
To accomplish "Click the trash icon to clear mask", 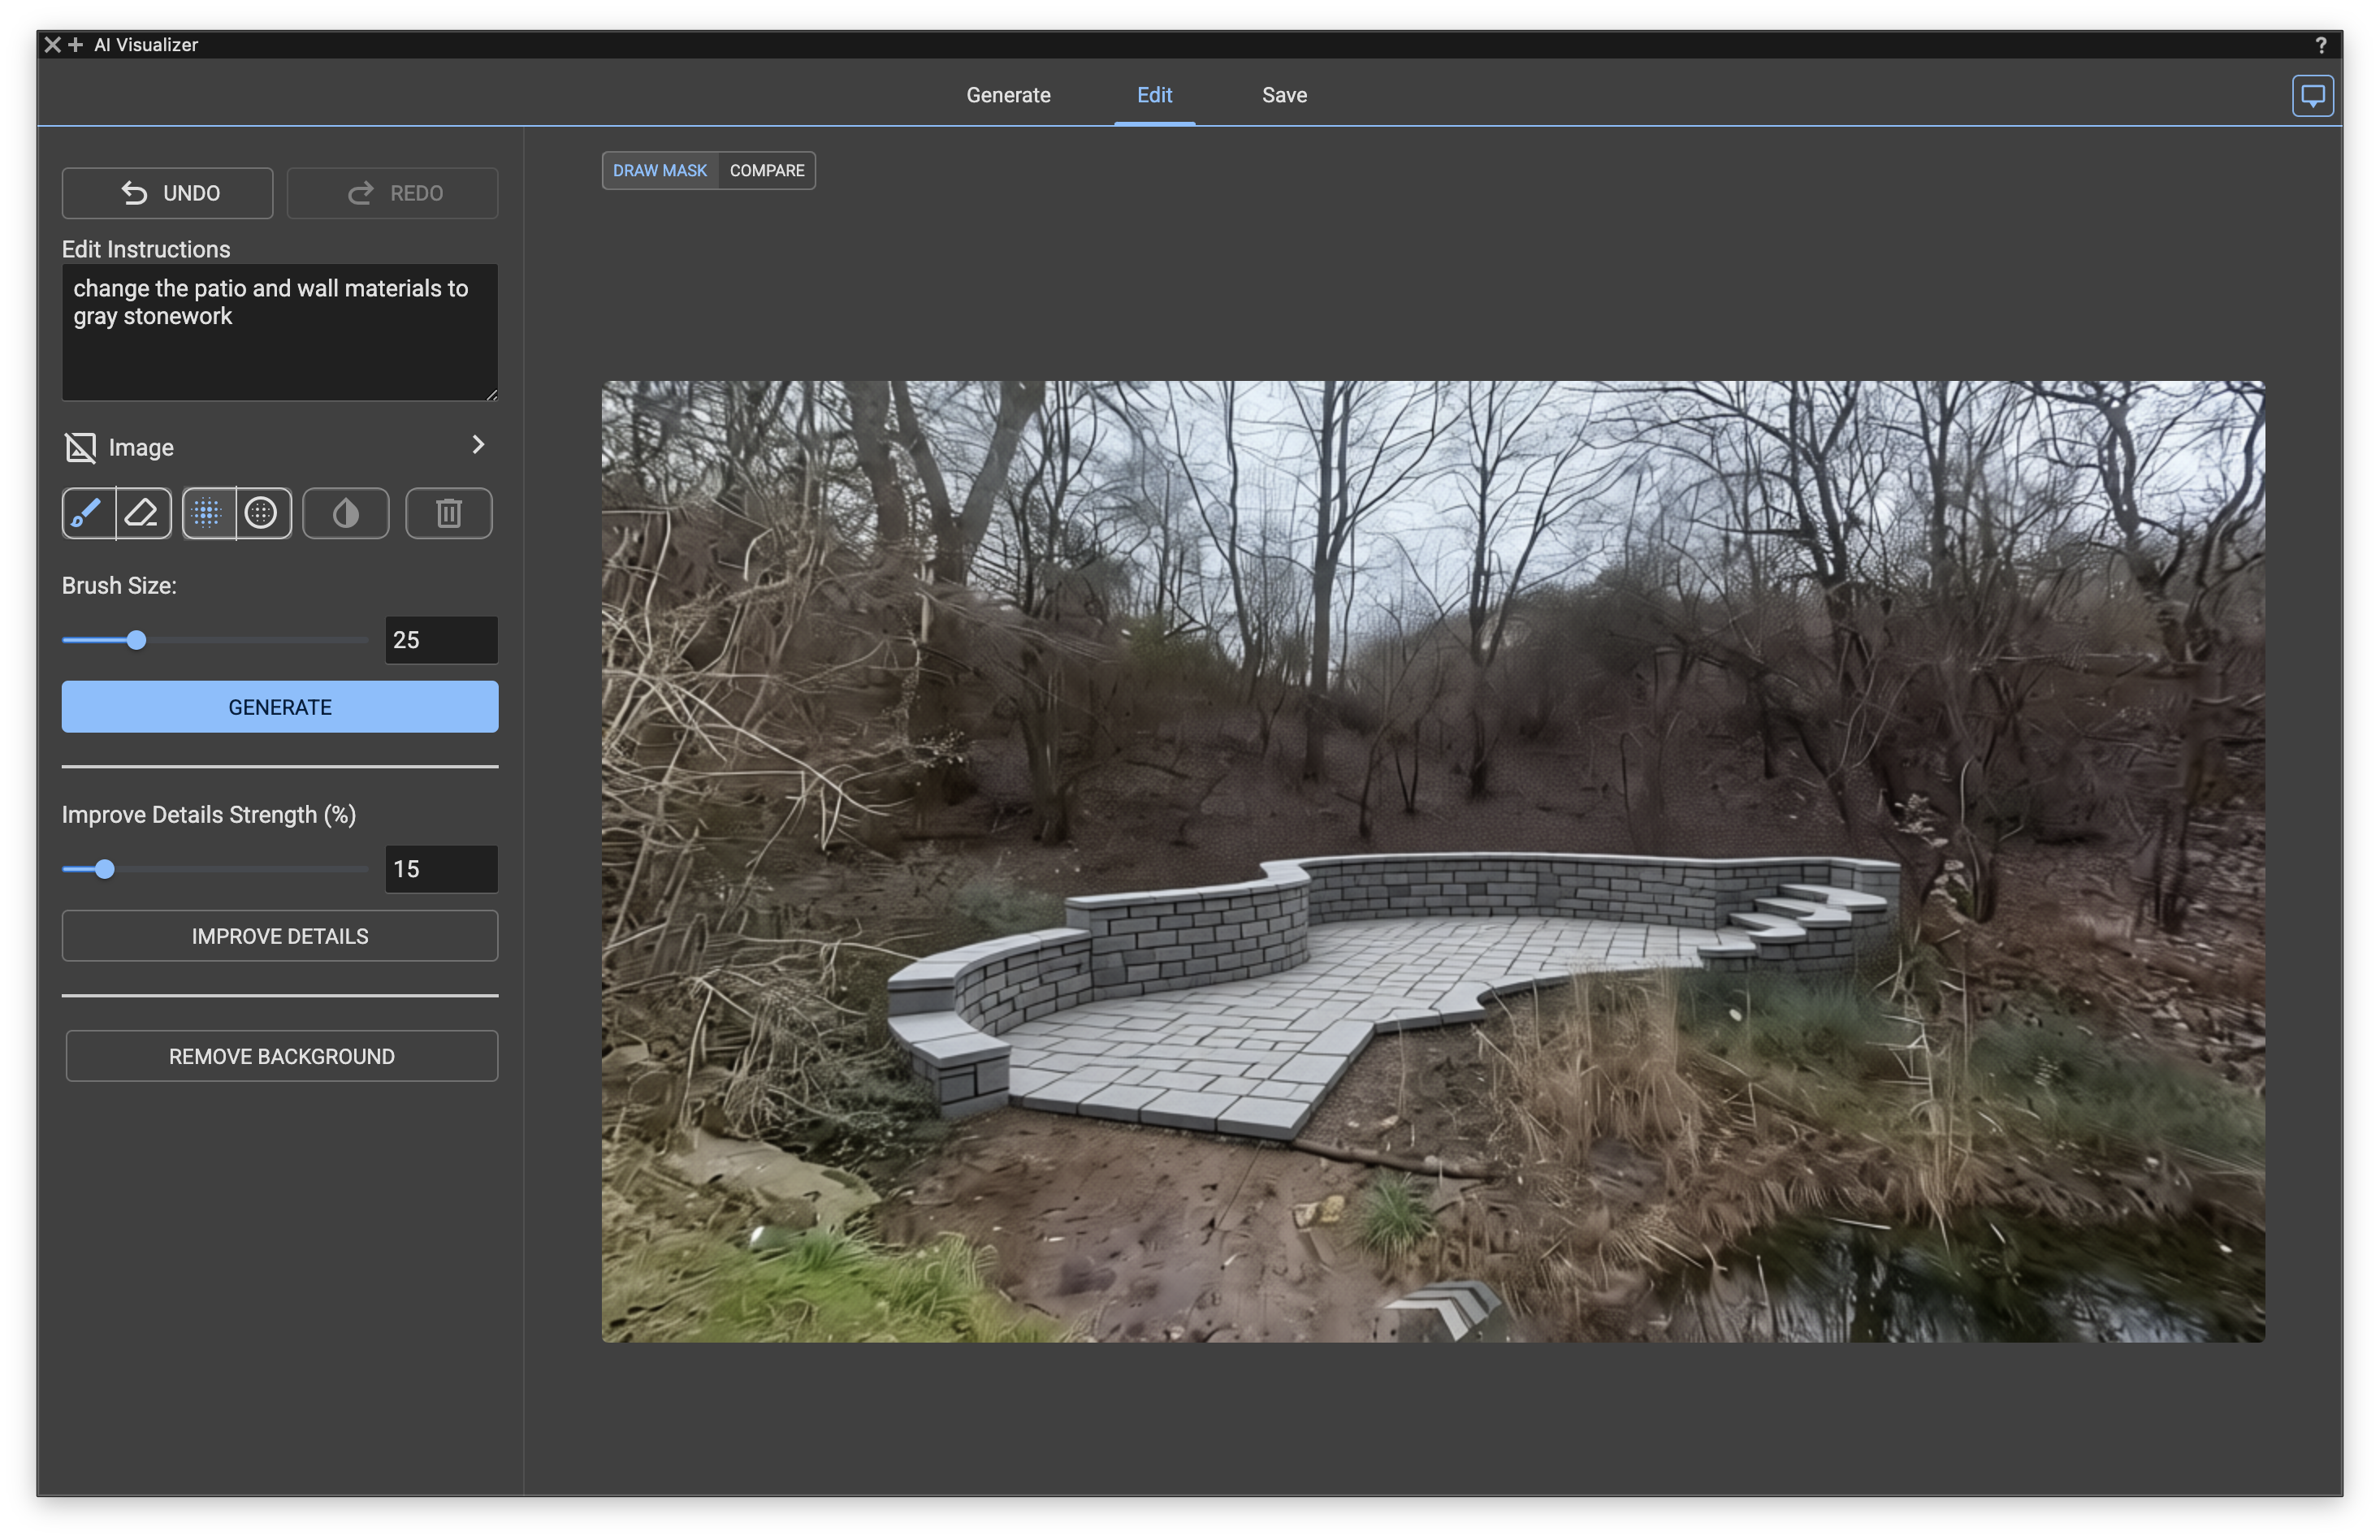I will 448,514.
